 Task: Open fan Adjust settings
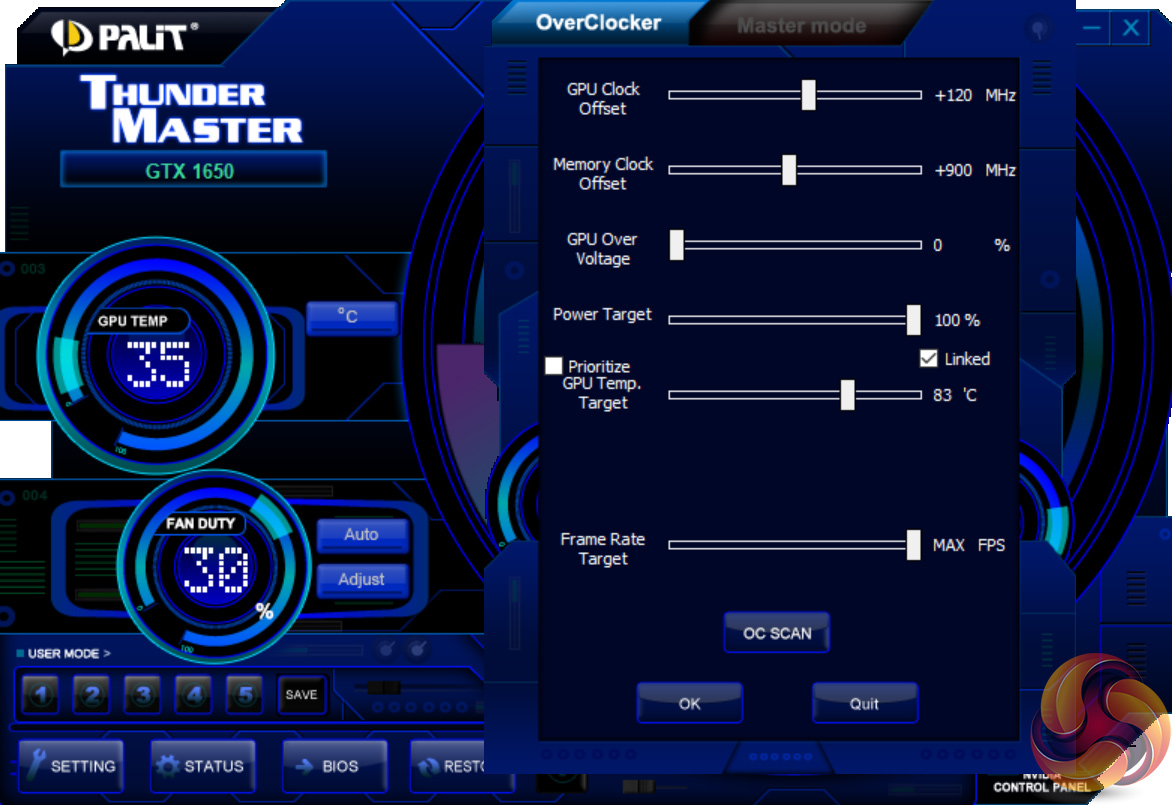(x=363, y=580)
